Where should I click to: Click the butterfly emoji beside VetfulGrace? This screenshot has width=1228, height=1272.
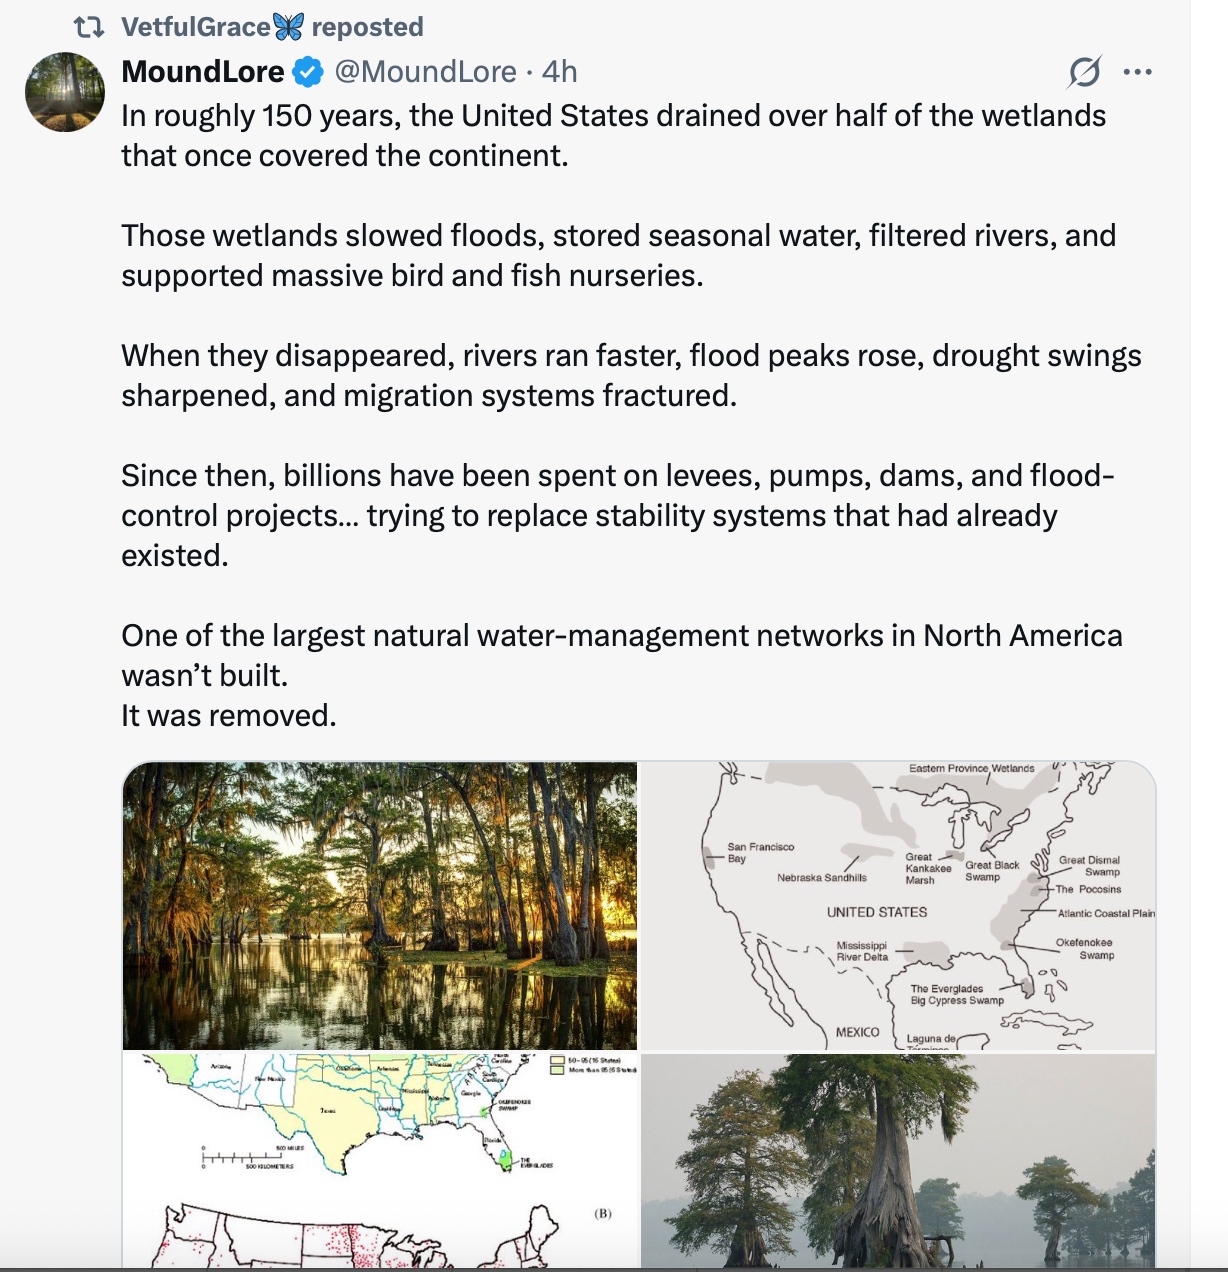point(288,27)
